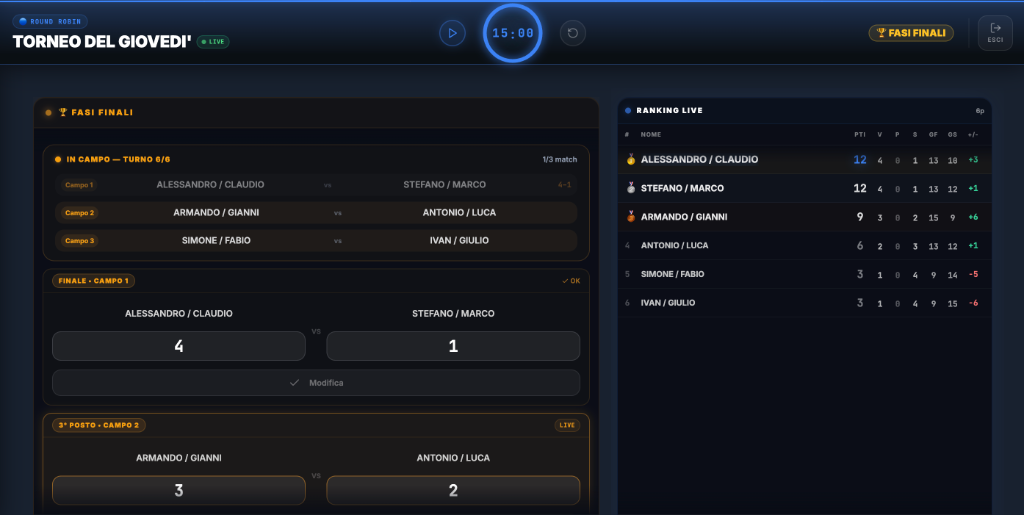1024x515 pixels.
Task: Reset the timer with the circular arrow
Action: [573, 33]
